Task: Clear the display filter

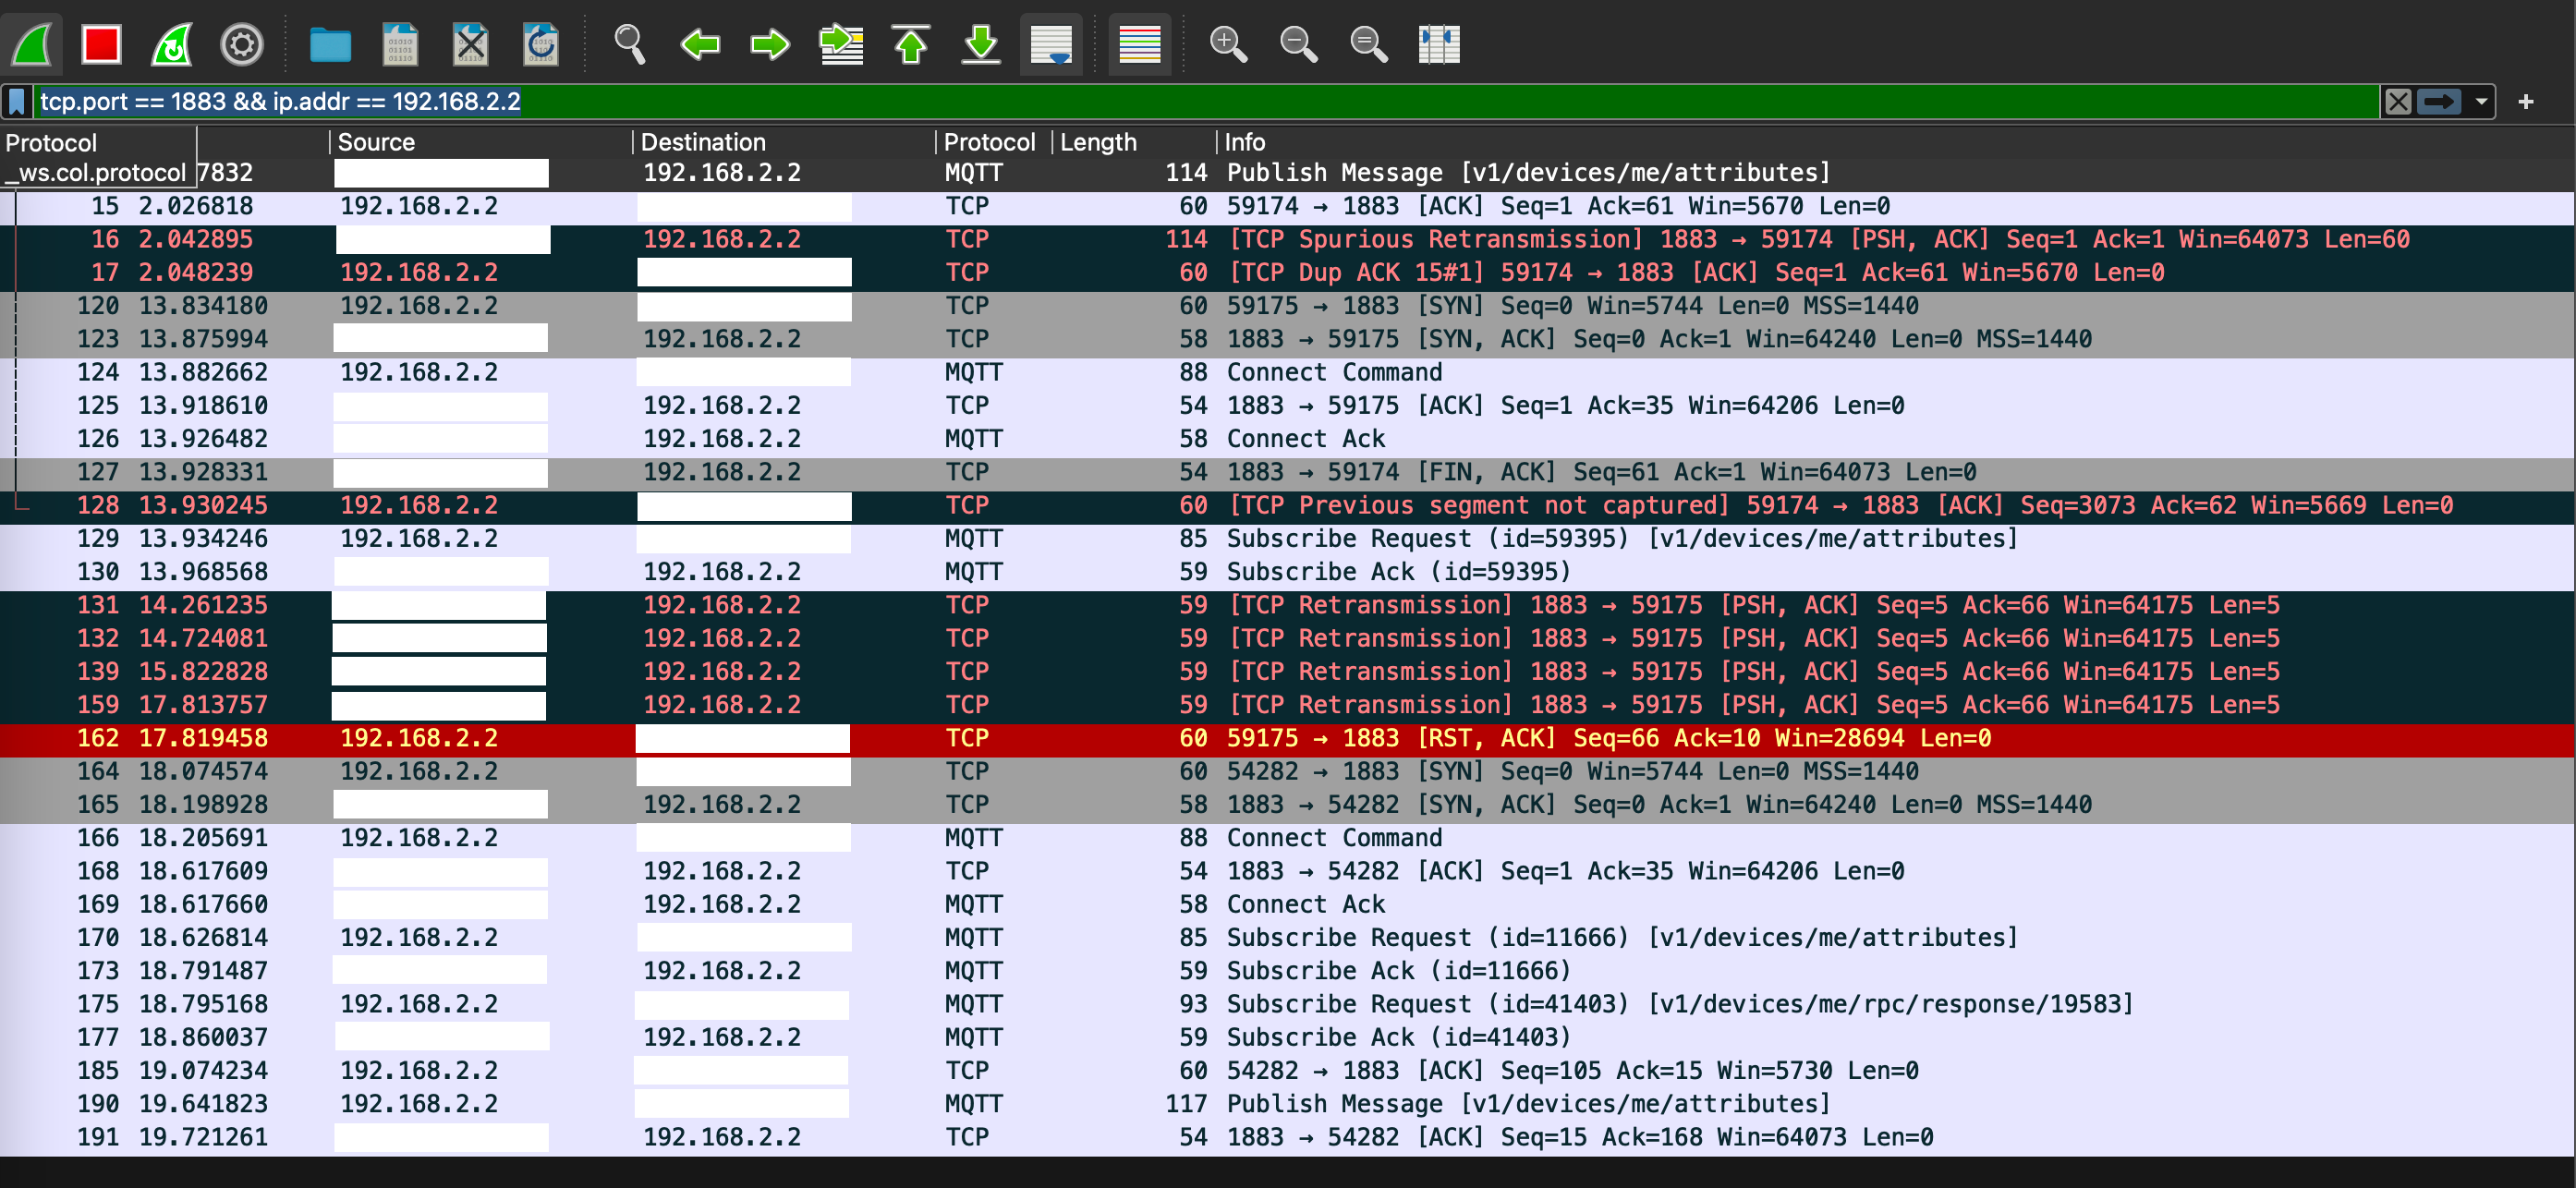Action: click(x=2398, y=101)
